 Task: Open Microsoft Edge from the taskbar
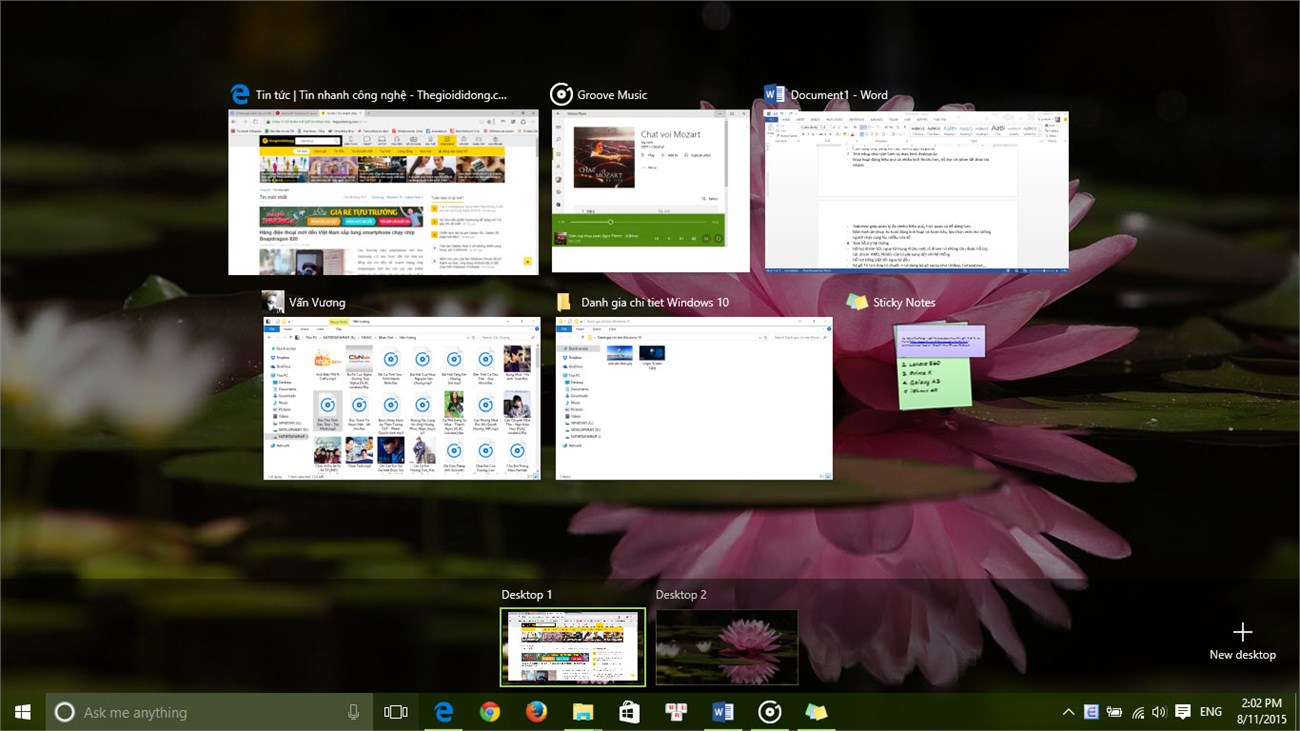pos(444,712)
